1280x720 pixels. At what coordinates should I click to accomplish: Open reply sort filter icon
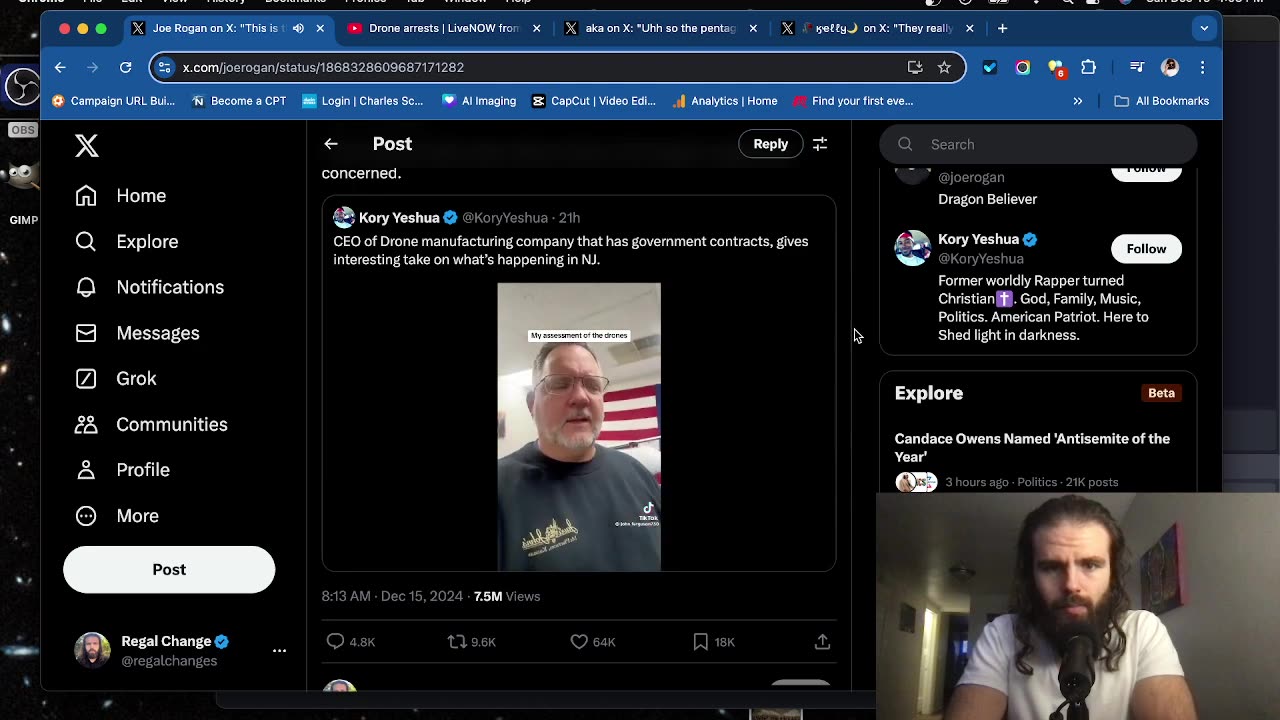coord(820,144)
